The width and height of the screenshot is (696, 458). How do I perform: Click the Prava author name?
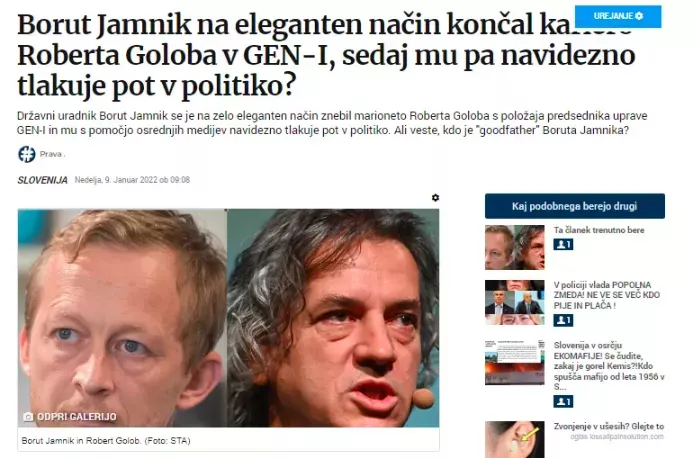tap(51, 154)
